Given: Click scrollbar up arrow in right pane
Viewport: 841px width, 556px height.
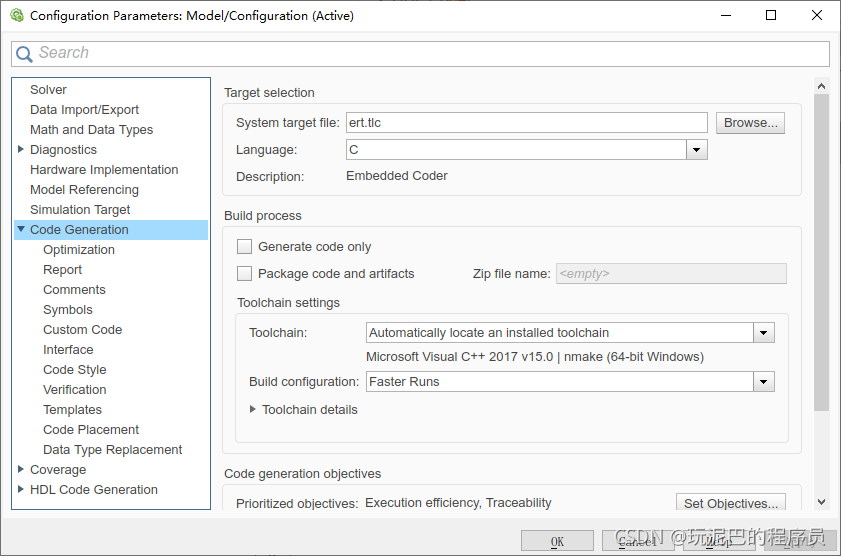Looking at the screenshot, I should point(821,86).
